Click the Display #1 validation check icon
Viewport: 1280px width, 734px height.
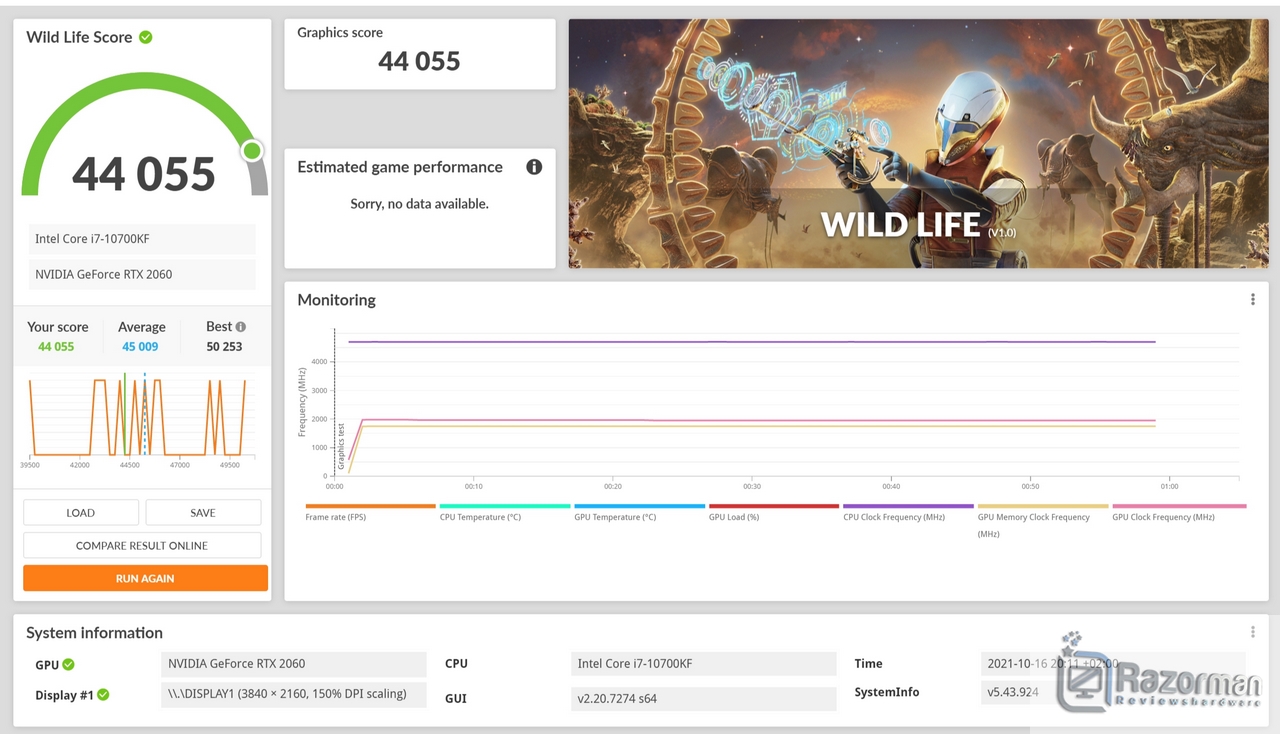pos(103,694)
